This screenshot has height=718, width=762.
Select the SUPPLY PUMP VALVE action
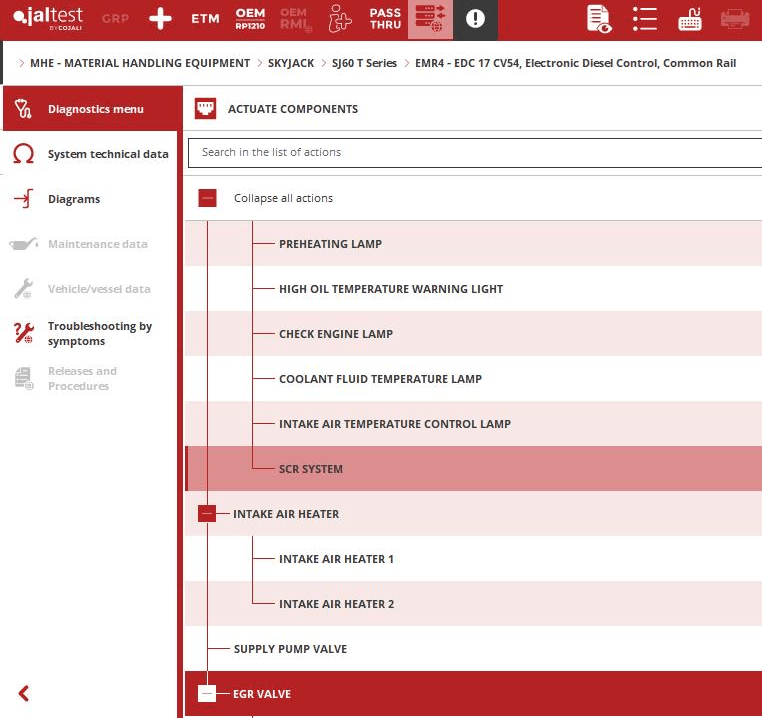coord(290,649)
